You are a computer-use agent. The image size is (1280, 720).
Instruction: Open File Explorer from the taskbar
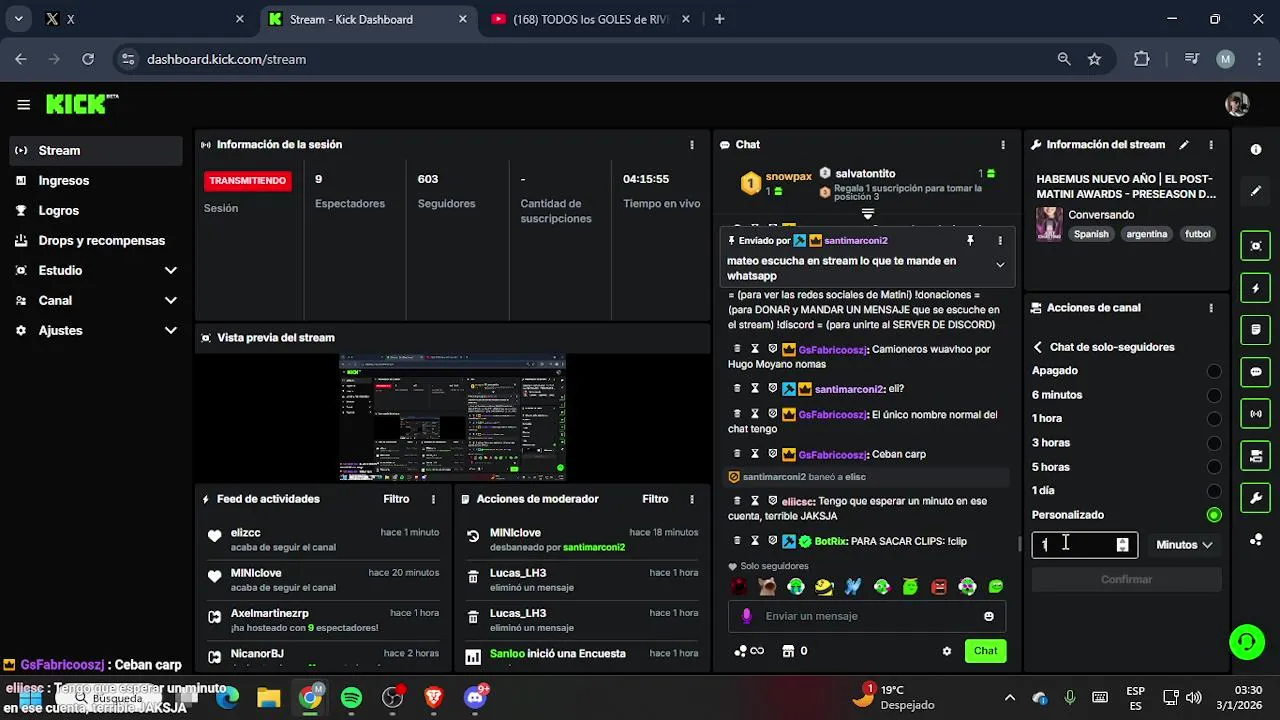(x=268, y=698)
